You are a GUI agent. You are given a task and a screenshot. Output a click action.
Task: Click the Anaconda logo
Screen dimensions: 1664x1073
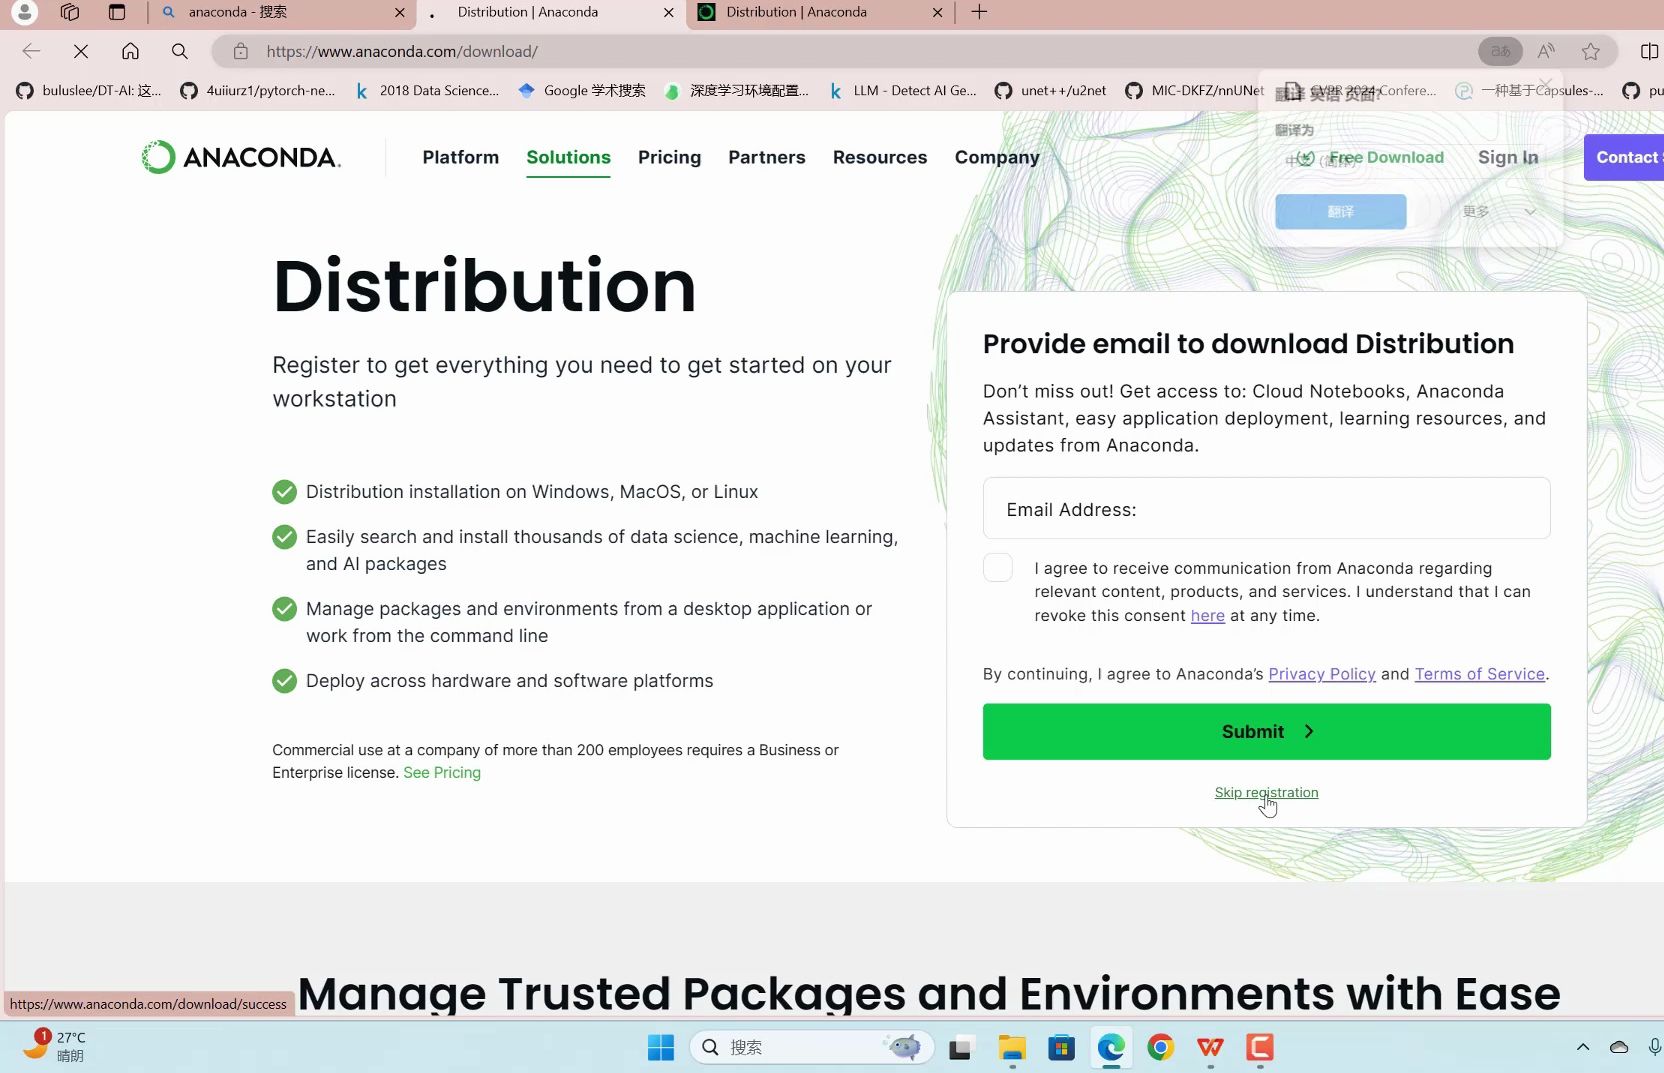click(241, 157)
